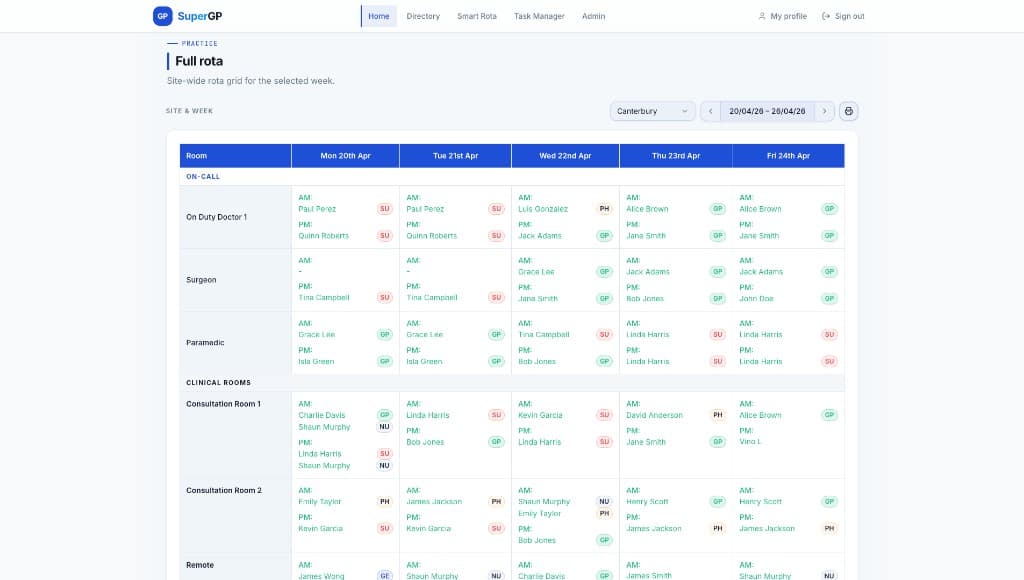Click Bob Jones in Thursday Surgeon PM

(x=645, y=298)
